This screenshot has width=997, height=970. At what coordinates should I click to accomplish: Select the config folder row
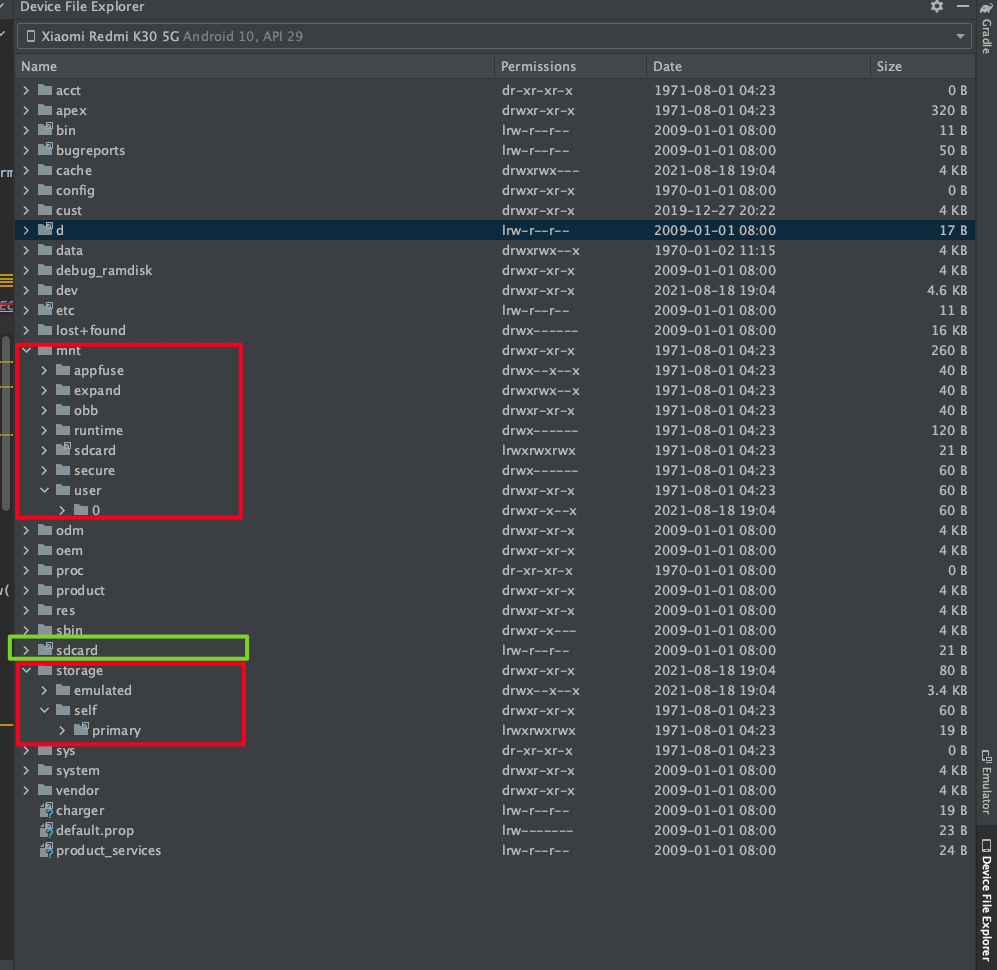495,190
